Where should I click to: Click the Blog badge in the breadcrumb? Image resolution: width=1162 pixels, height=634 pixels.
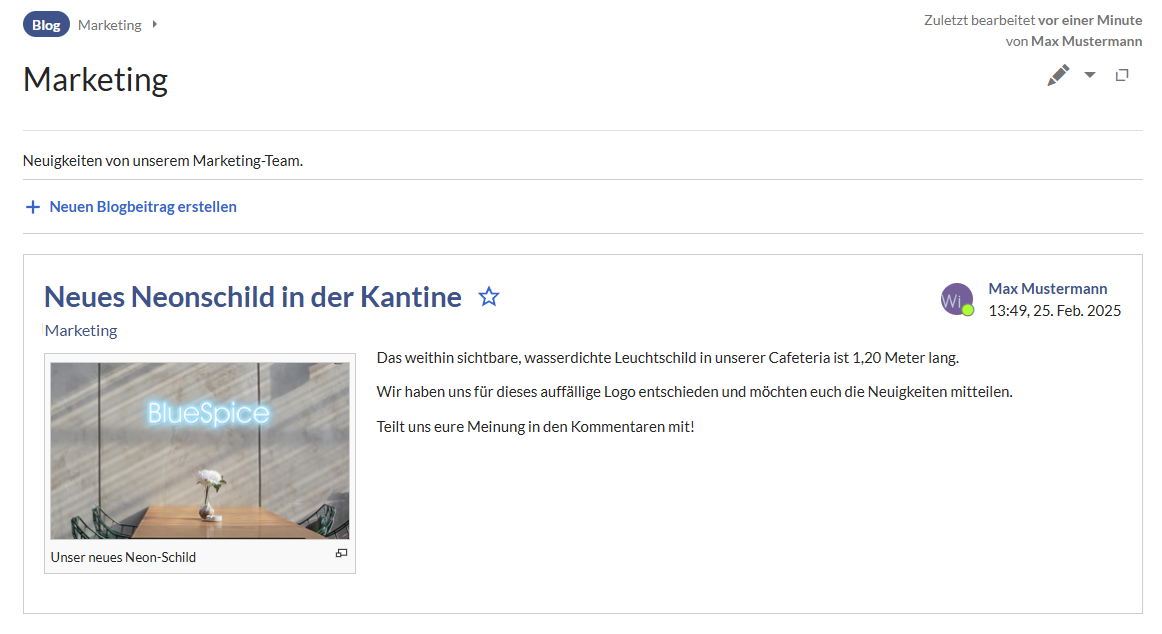tap(46, 25)
